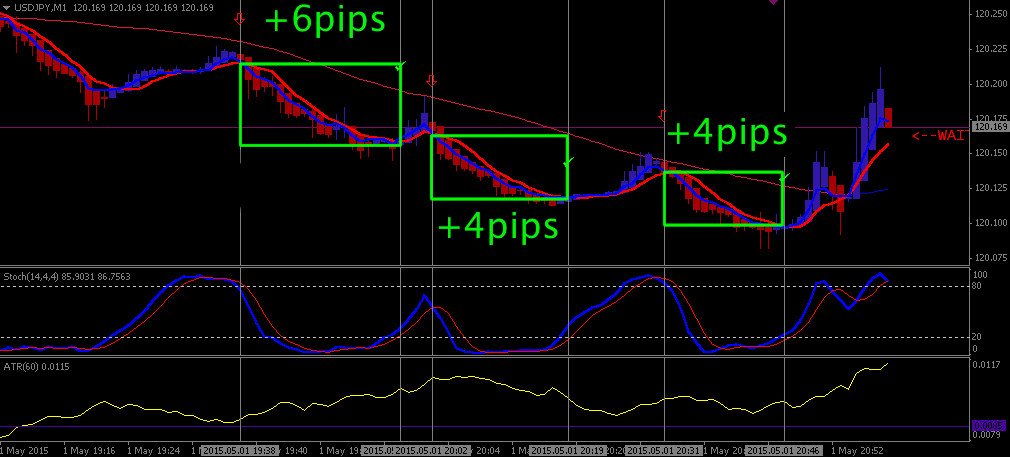This screenshot has width=1010, height=457.
Task: Click the 1 May 19:16 time label
Action: click(90, 451)
